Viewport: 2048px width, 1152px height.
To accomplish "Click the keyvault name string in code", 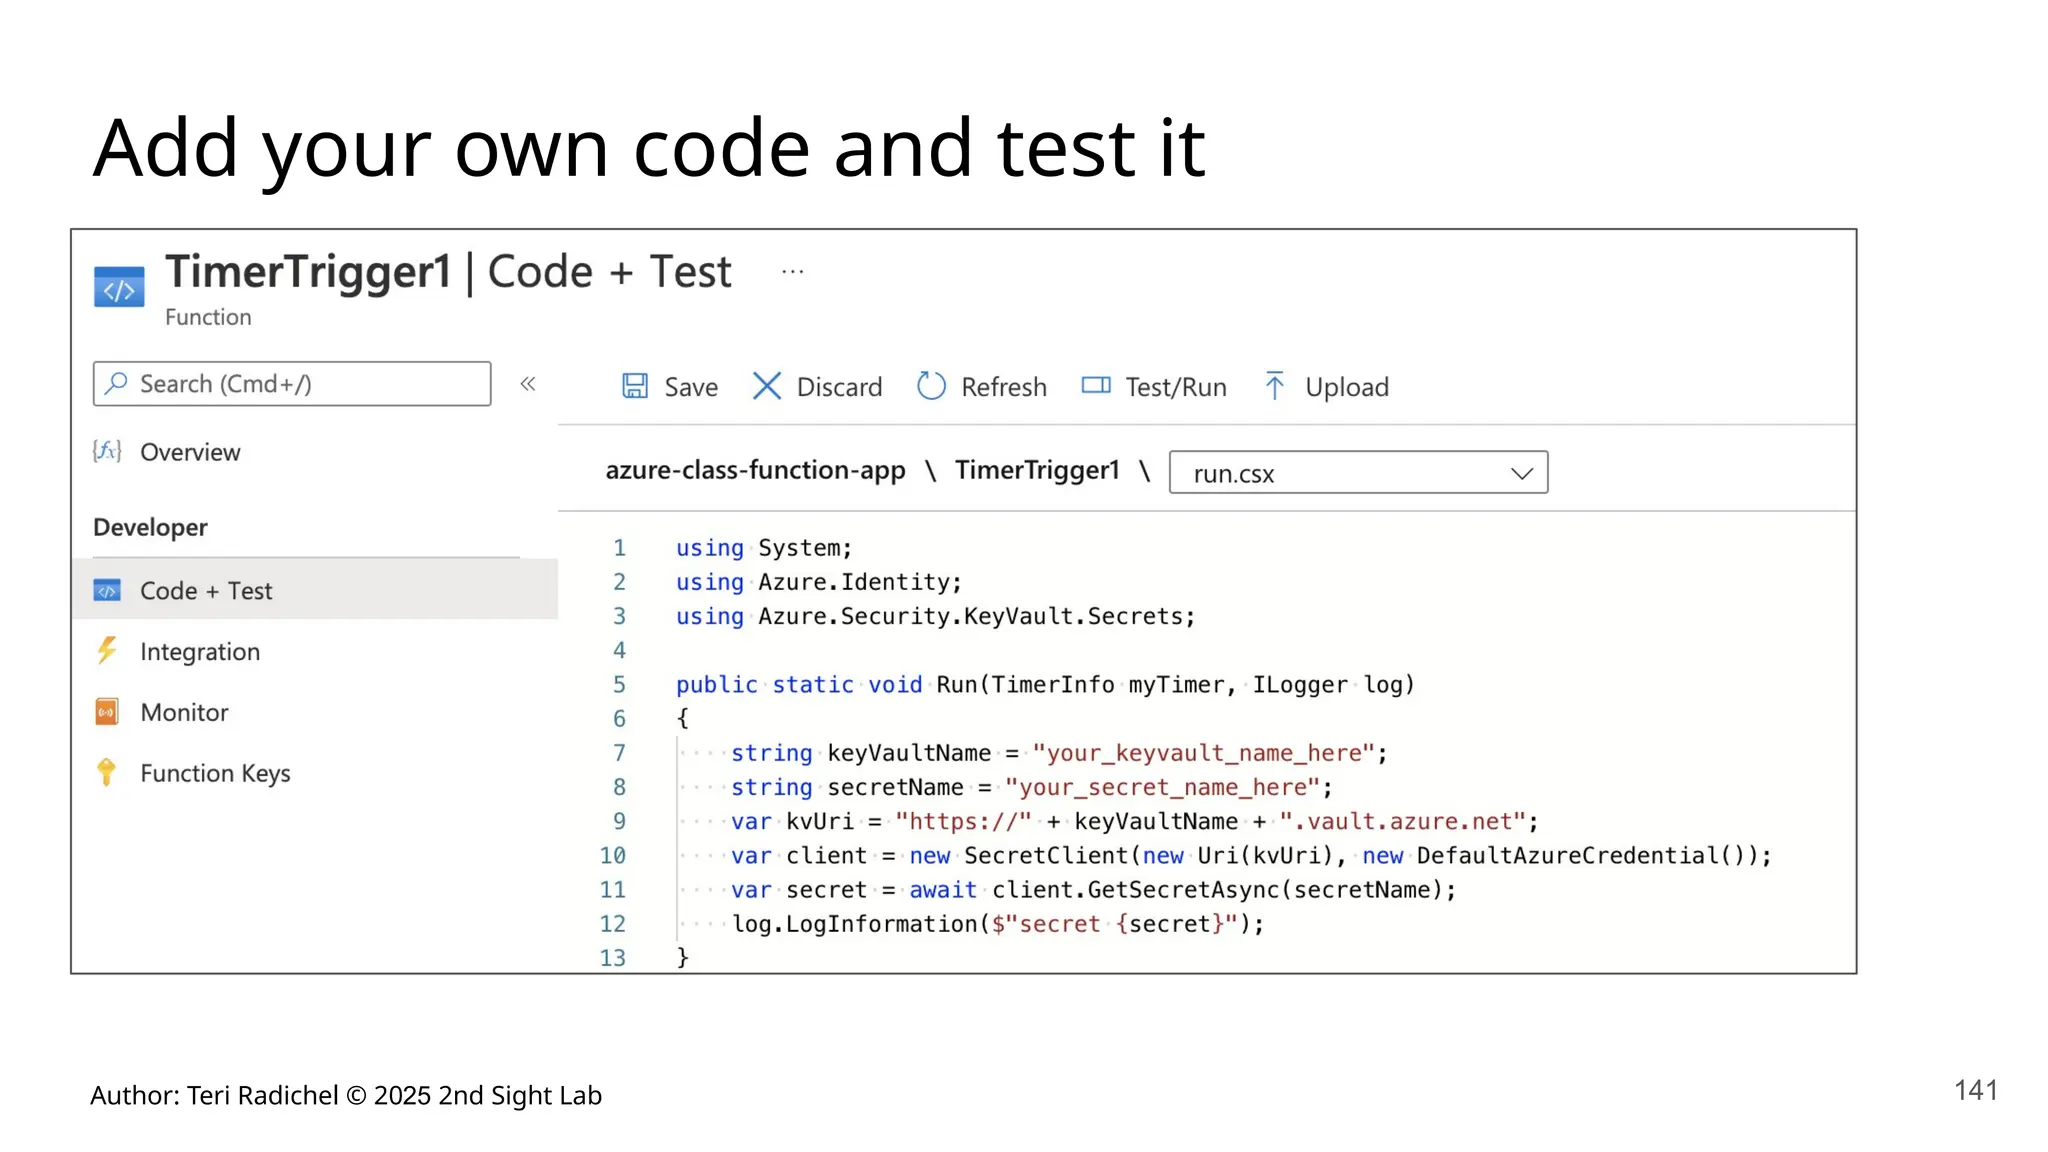I will tap(1203, 753).
